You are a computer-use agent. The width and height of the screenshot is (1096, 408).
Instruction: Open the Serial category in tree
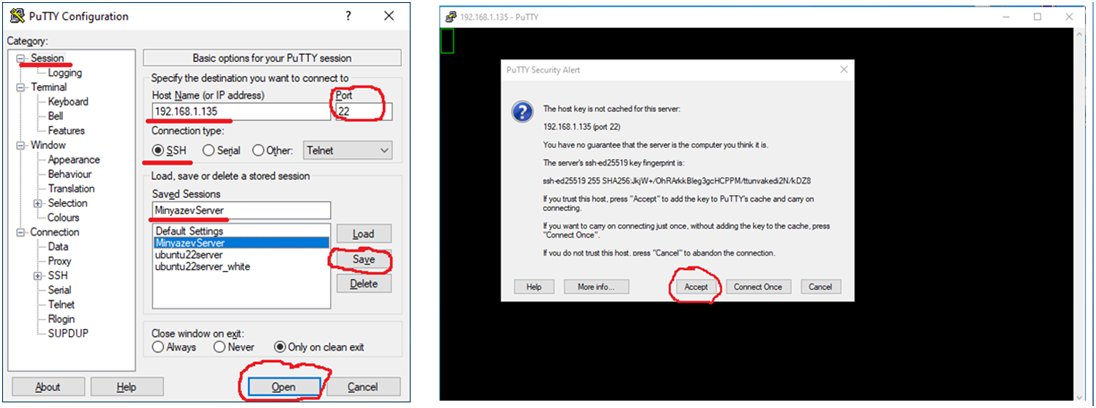pyautogui.click(x=59, y=290)
